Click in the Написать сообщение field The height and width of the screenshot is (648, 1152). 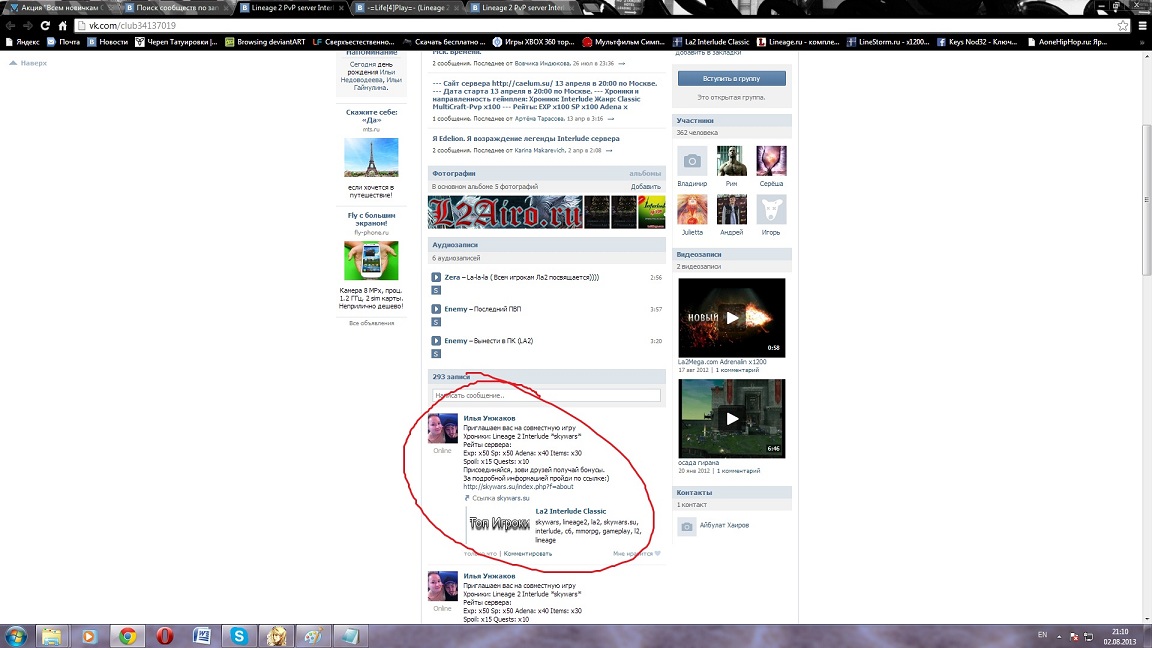[x=546, y=395]
